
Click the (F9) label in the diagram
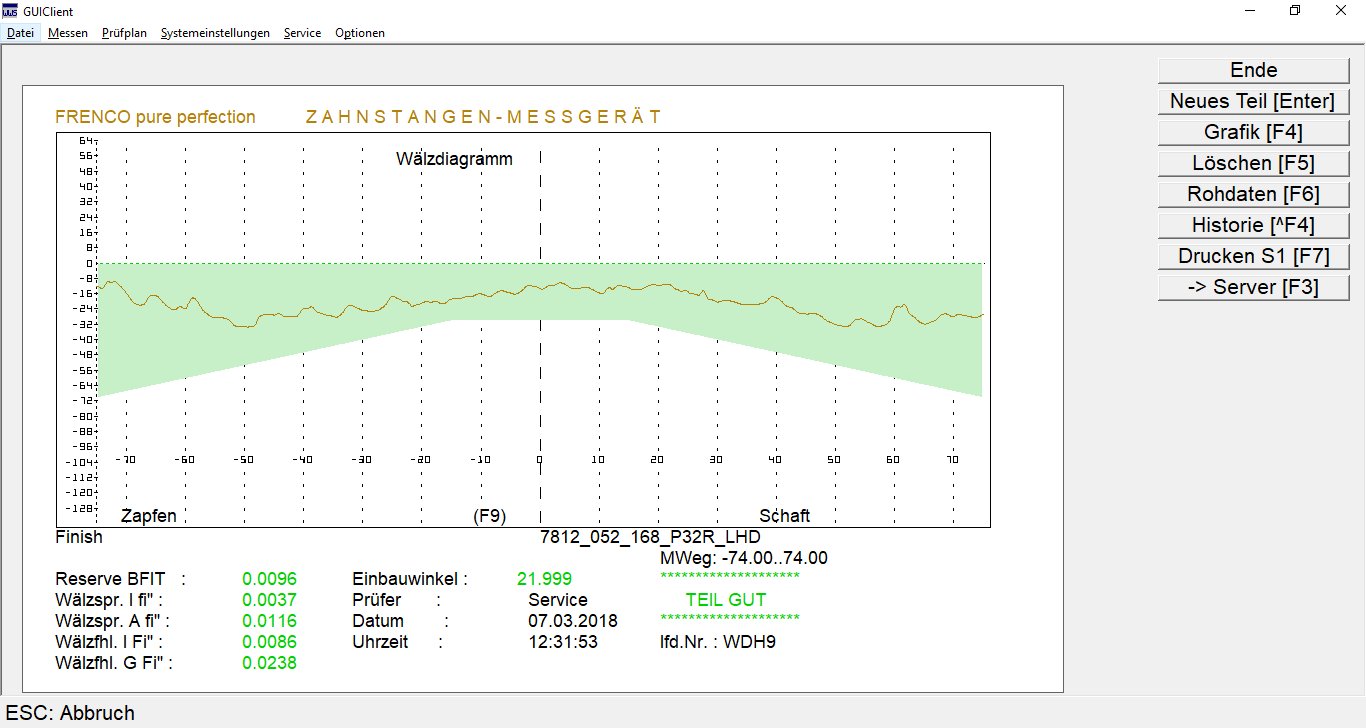(x=489, y=516)
